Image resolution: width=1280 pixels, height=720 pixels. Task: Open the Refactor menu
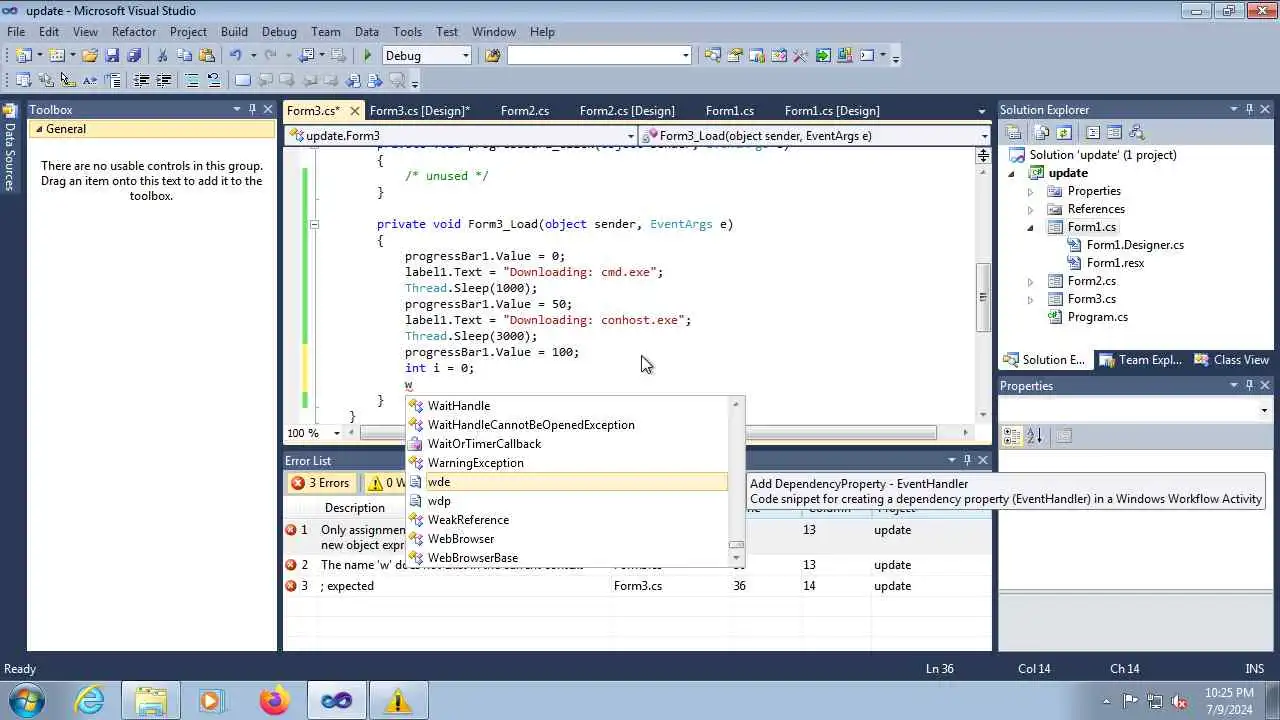coord(134,32)
